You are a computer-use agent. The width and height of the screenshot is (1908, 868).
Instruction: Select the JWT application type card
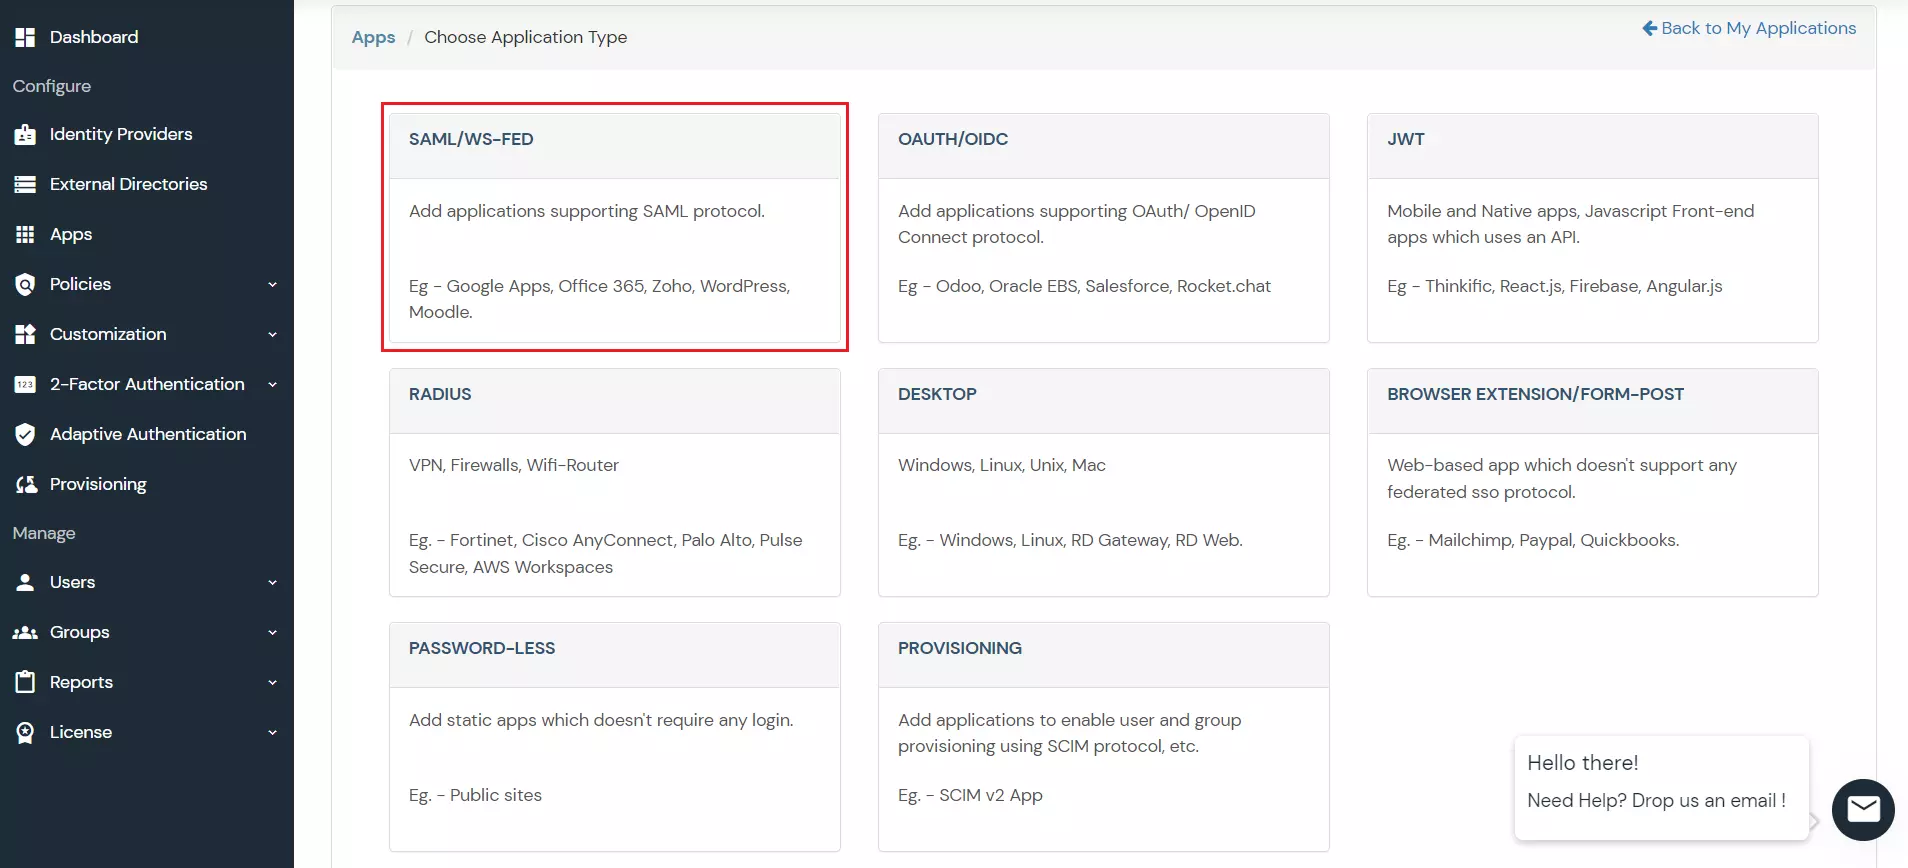1593,228
